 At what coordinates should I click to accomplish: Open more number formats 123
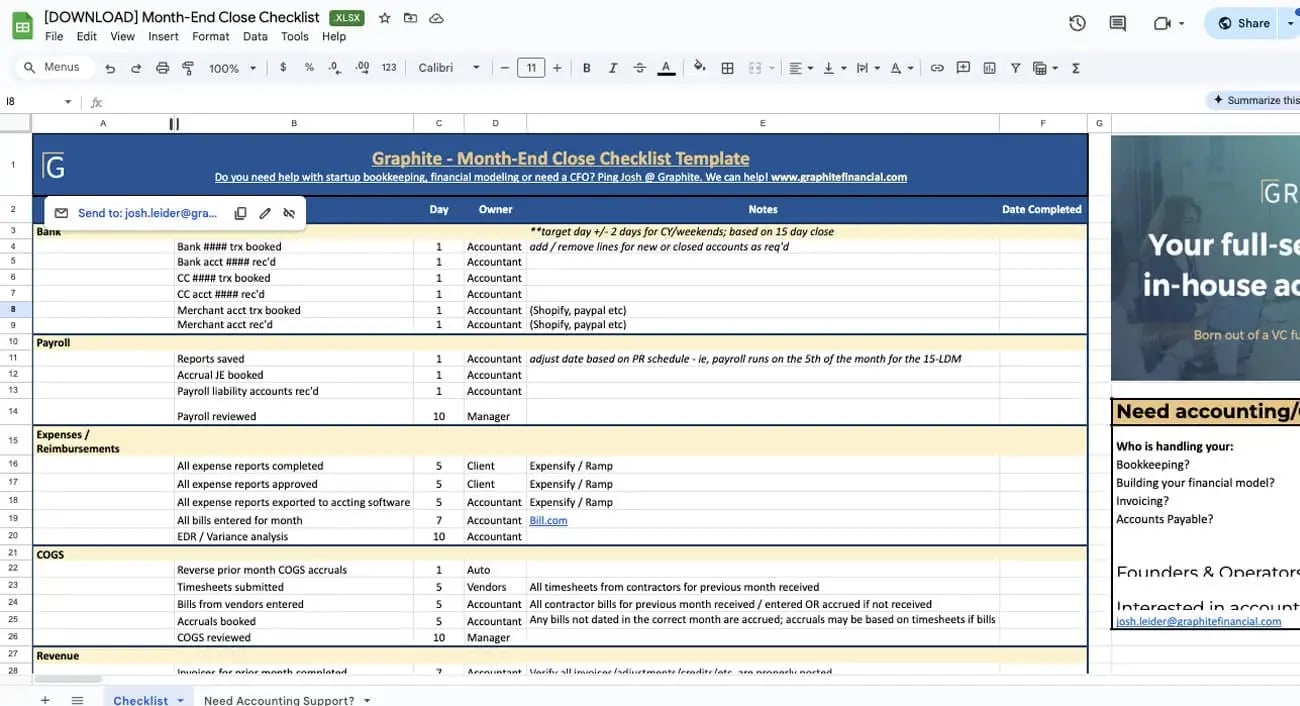click(389, 68)
